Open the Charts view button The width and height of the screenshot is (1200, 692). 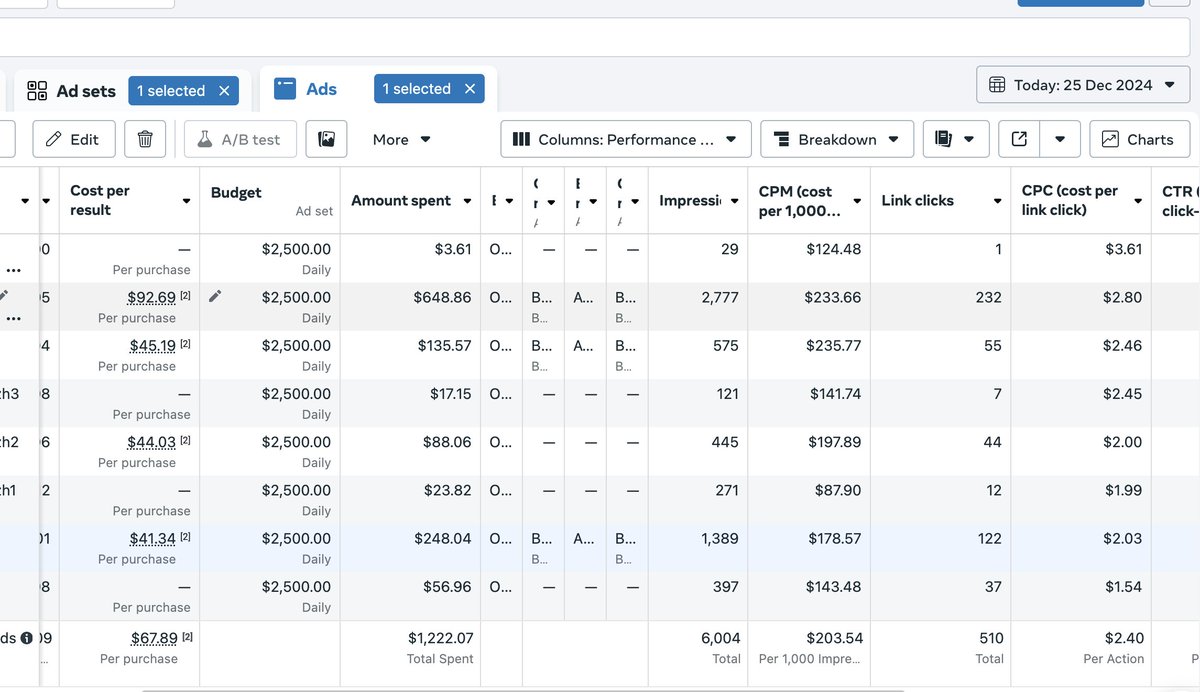[1139, 139]
